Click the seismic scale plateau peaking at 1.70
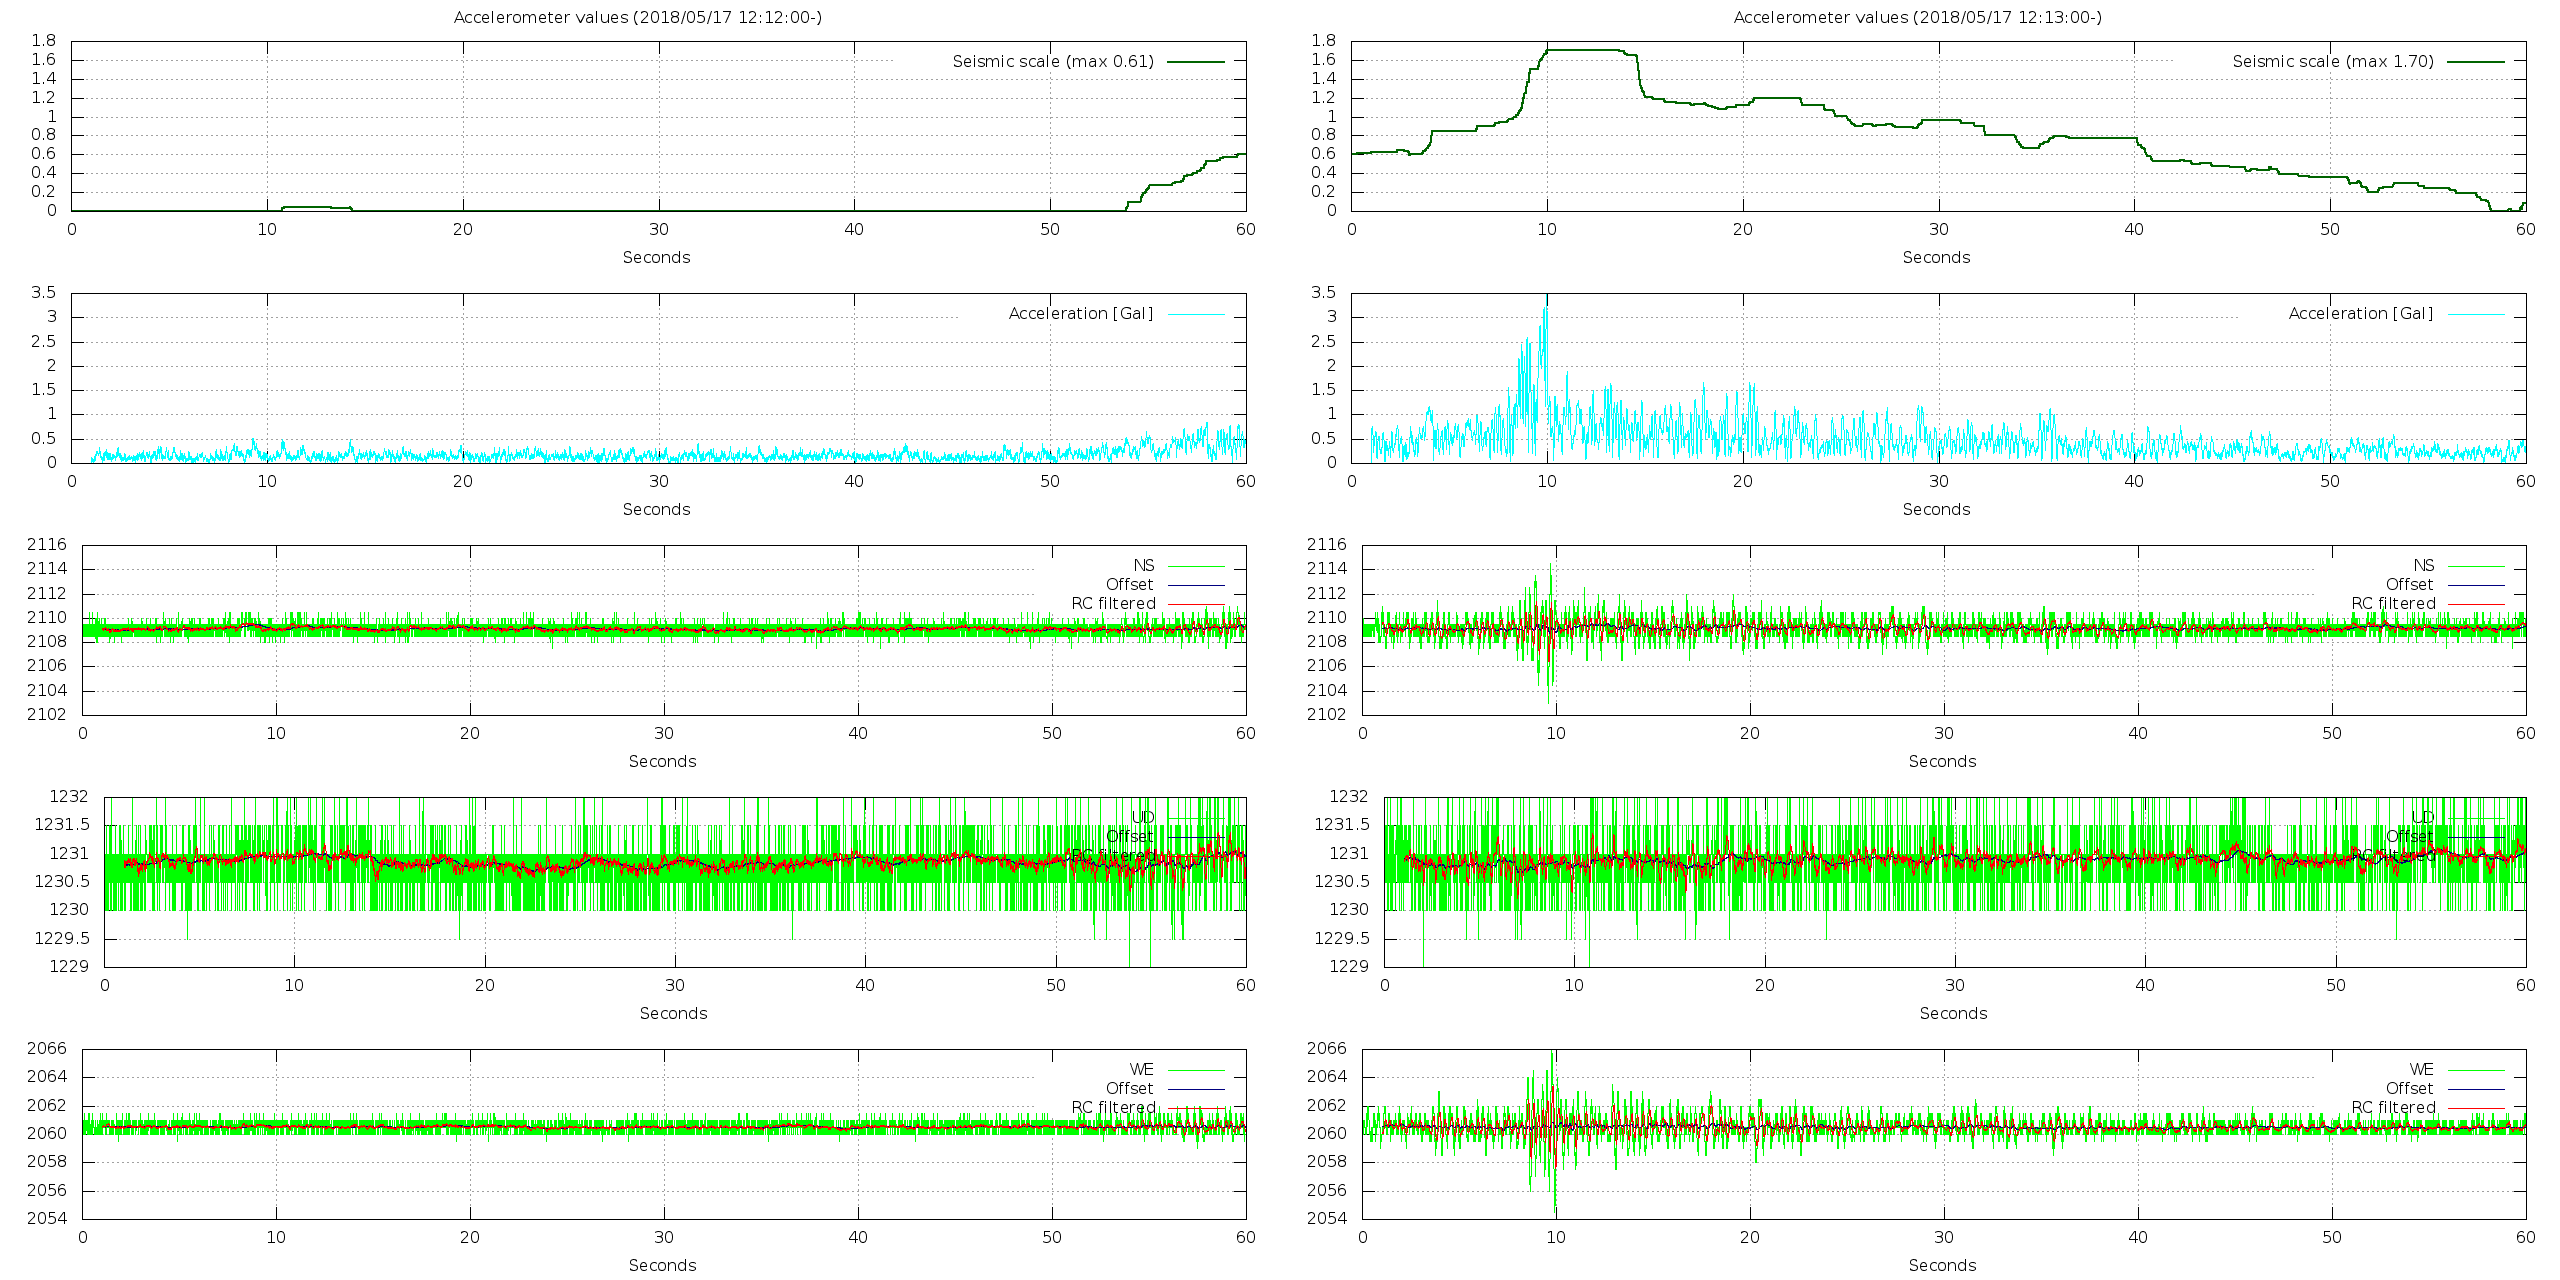The height and width of the screenshot is (1280, 2560). coord(1585,50)
